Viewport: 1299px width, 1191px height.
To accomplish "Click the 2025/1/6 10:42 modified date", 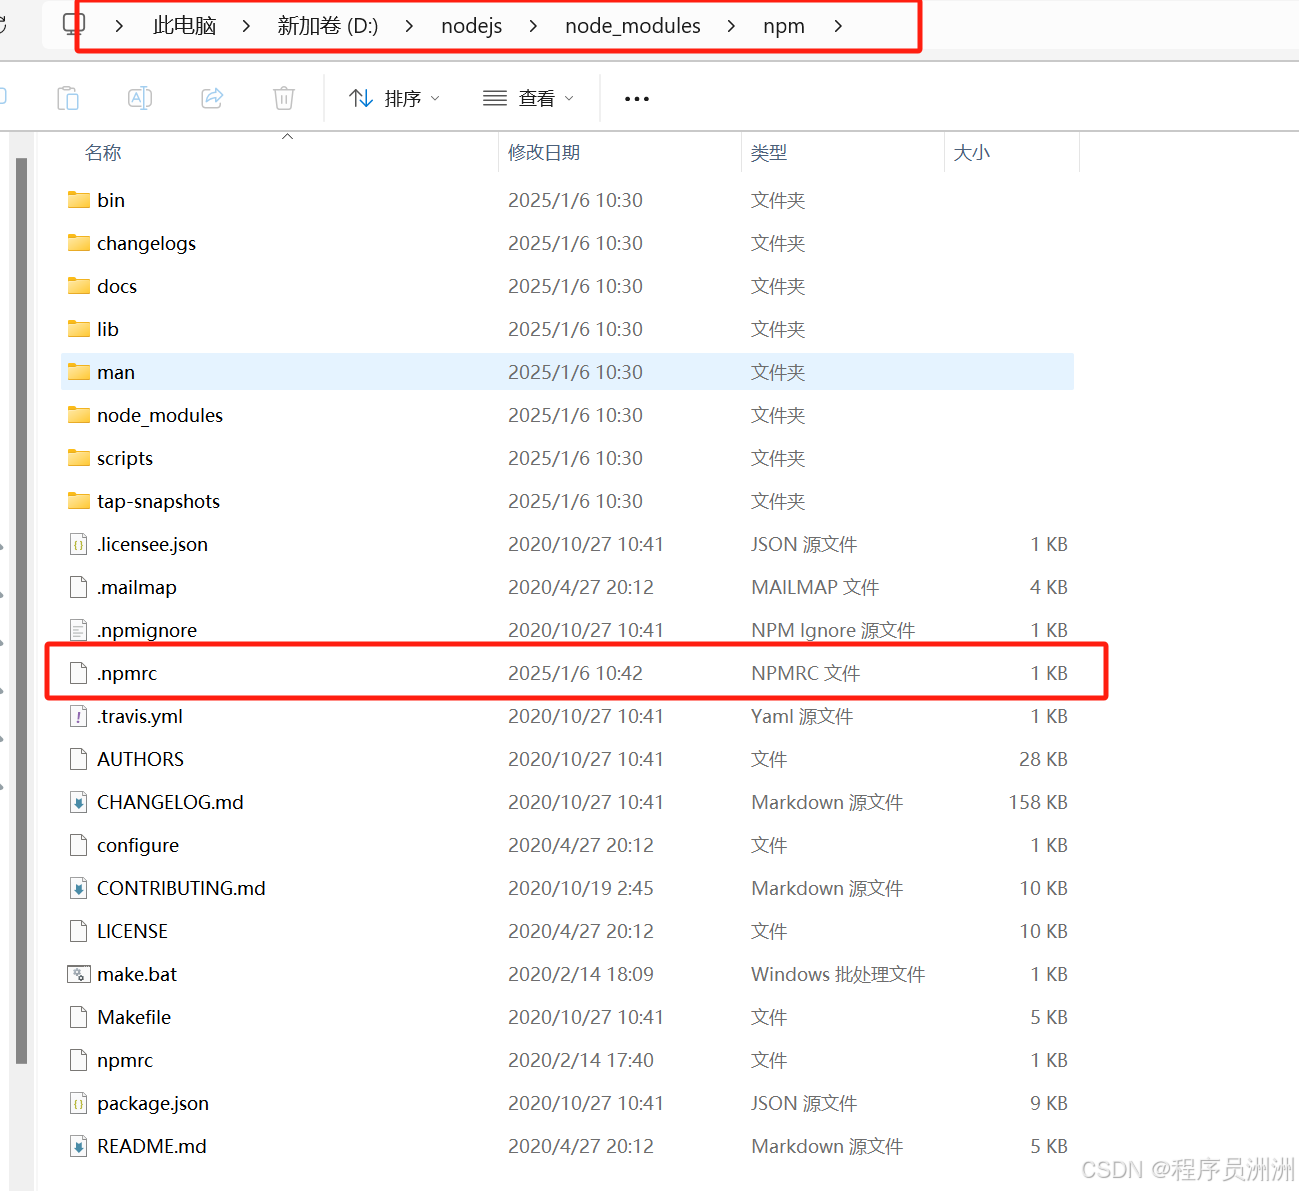I will pyautogui.click(x=575, y=673).
